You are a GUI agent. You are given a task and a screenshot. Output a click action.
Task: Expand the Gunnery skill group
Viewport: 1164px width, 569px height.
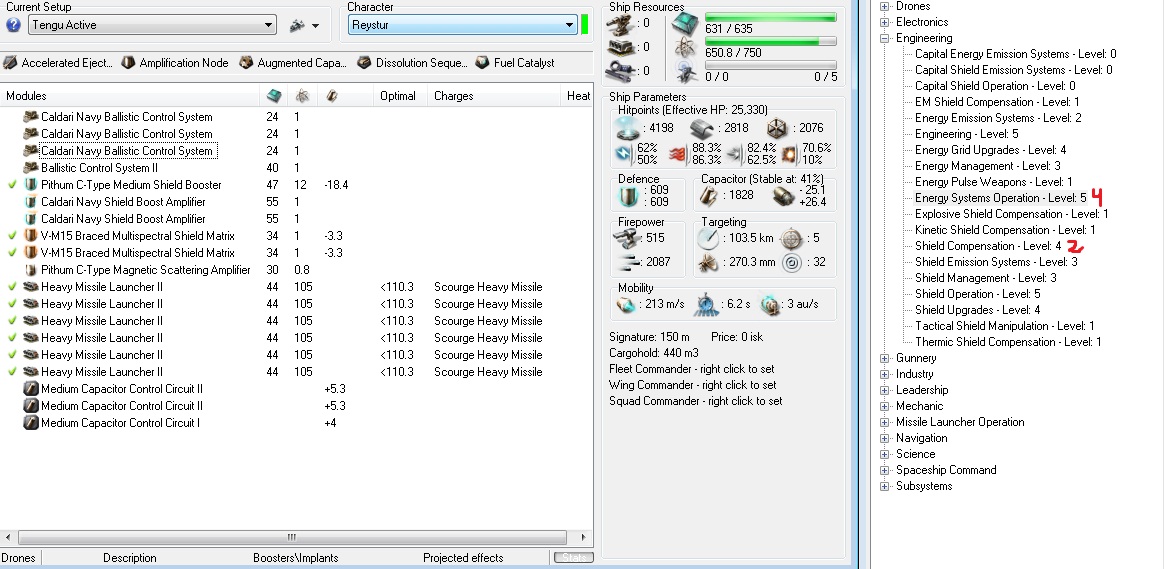(884, 358)
